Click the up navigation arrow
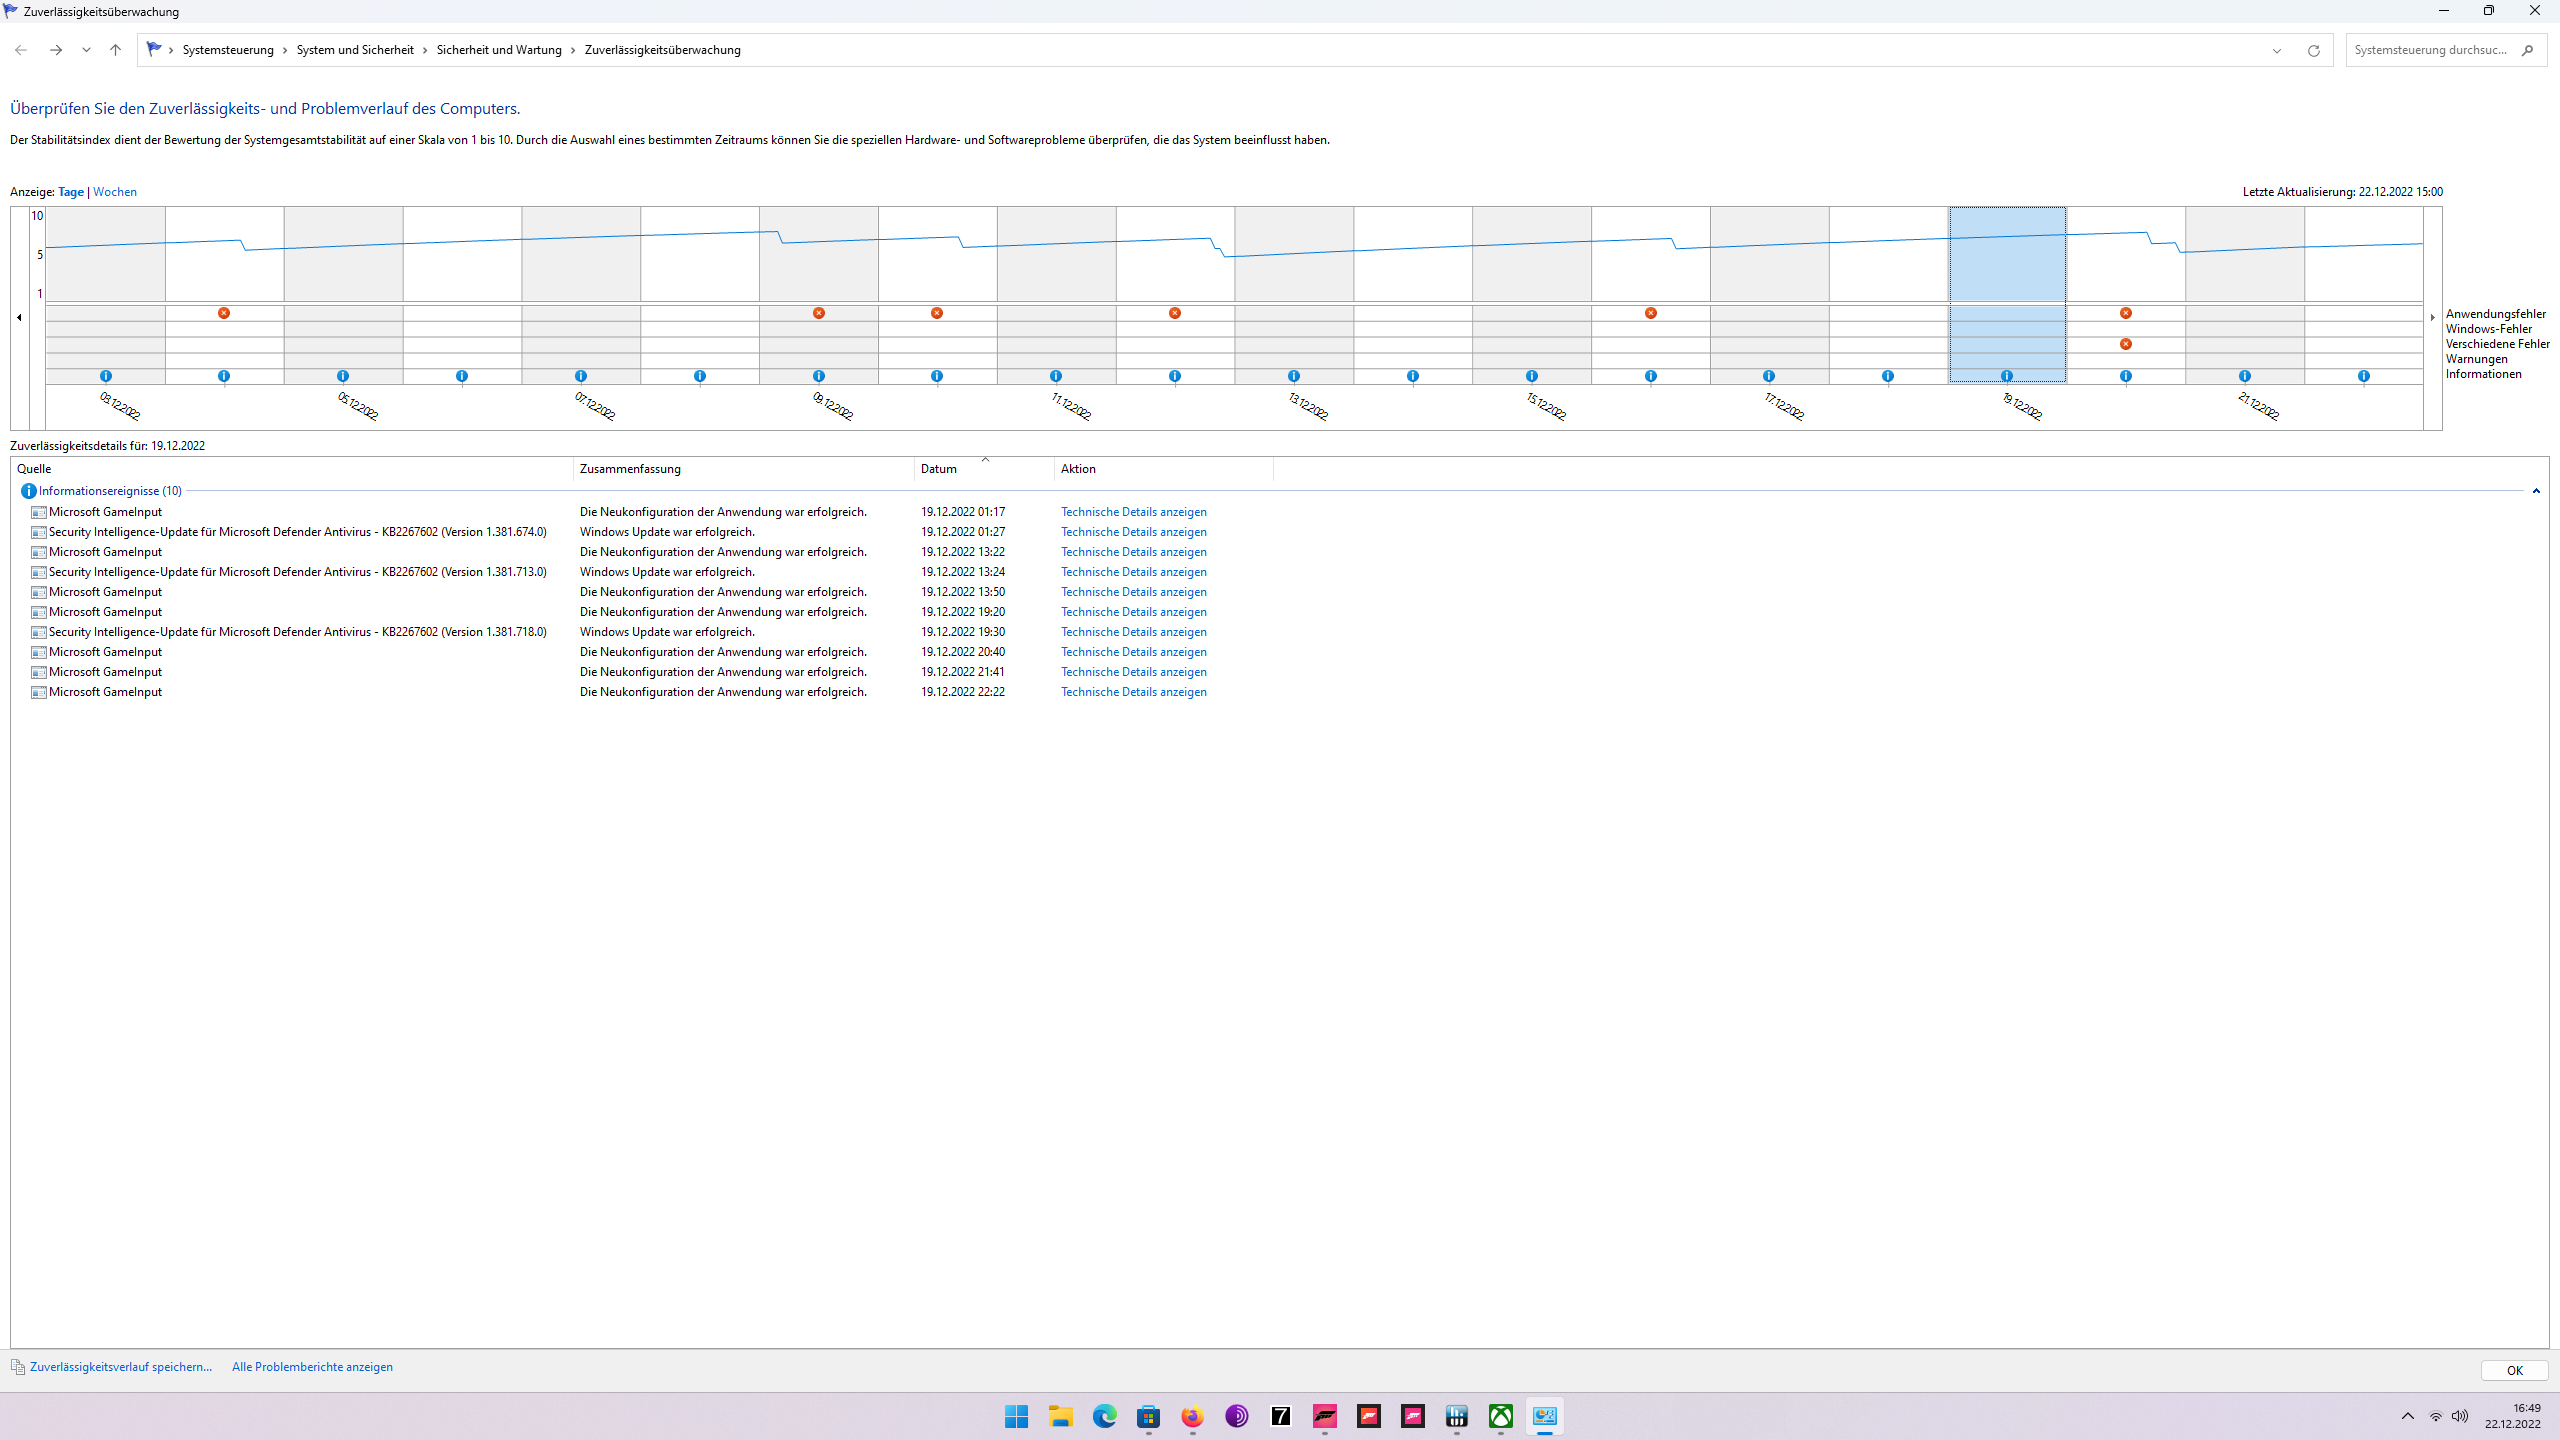The height and width of the screenshot is (1440, 2560). point(115,50)
